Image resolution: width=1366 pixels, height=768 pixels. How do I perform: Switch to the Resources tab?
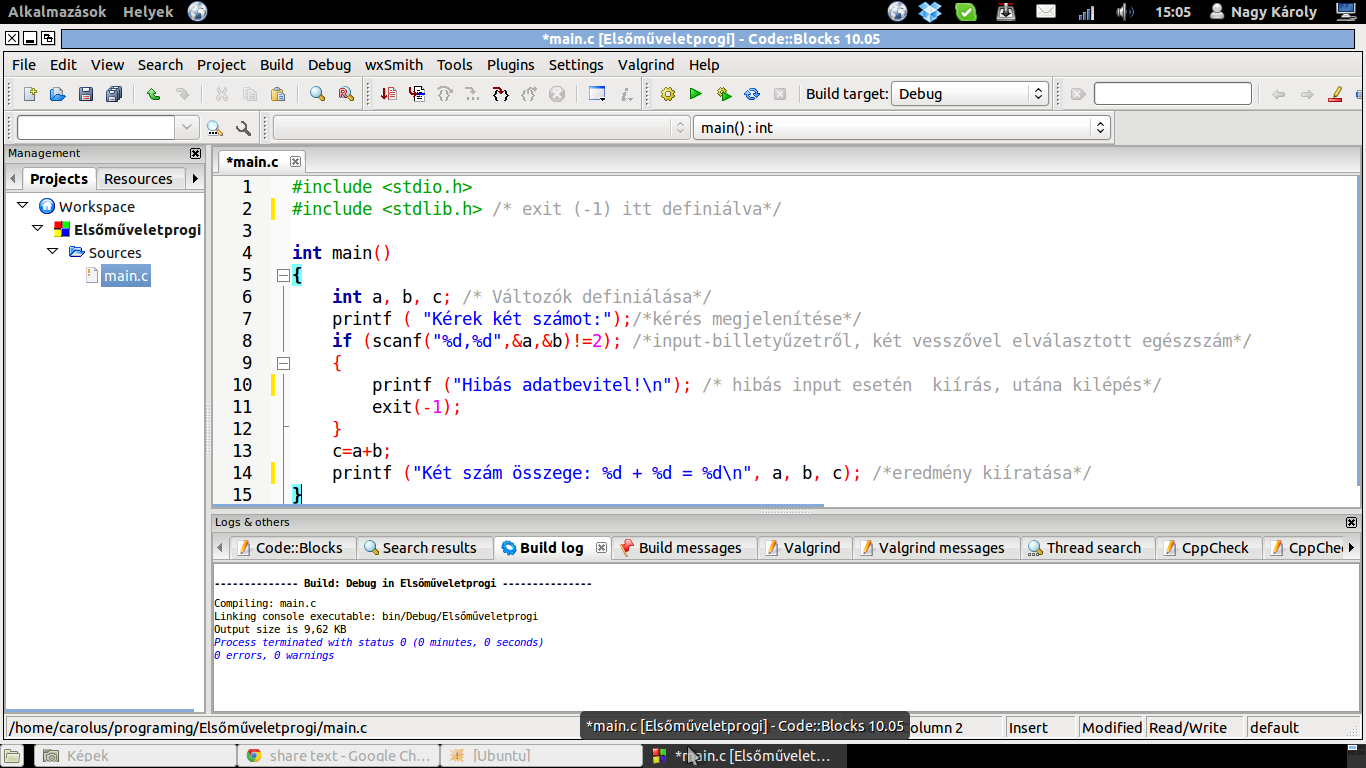pyautogui.click(x=138, y=179)
